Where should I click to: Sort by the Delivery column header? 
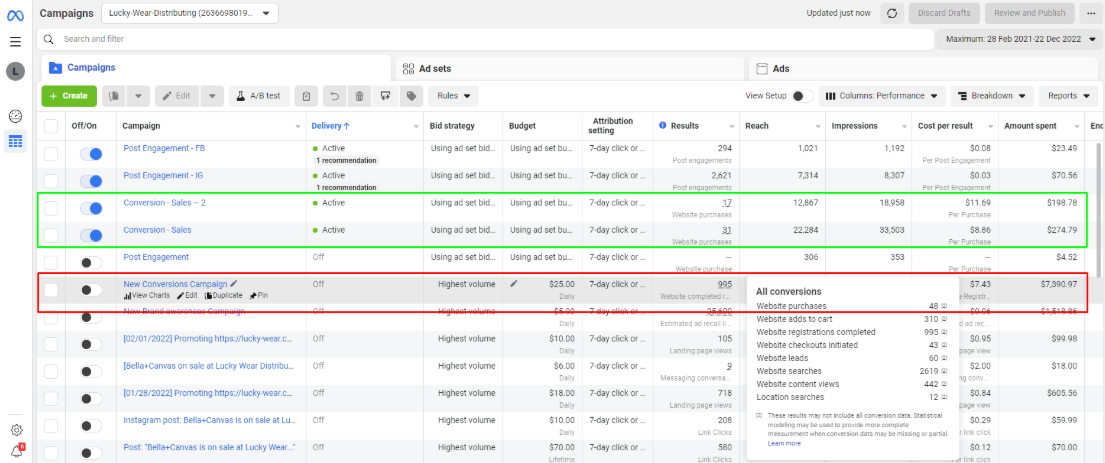point(331,126)
